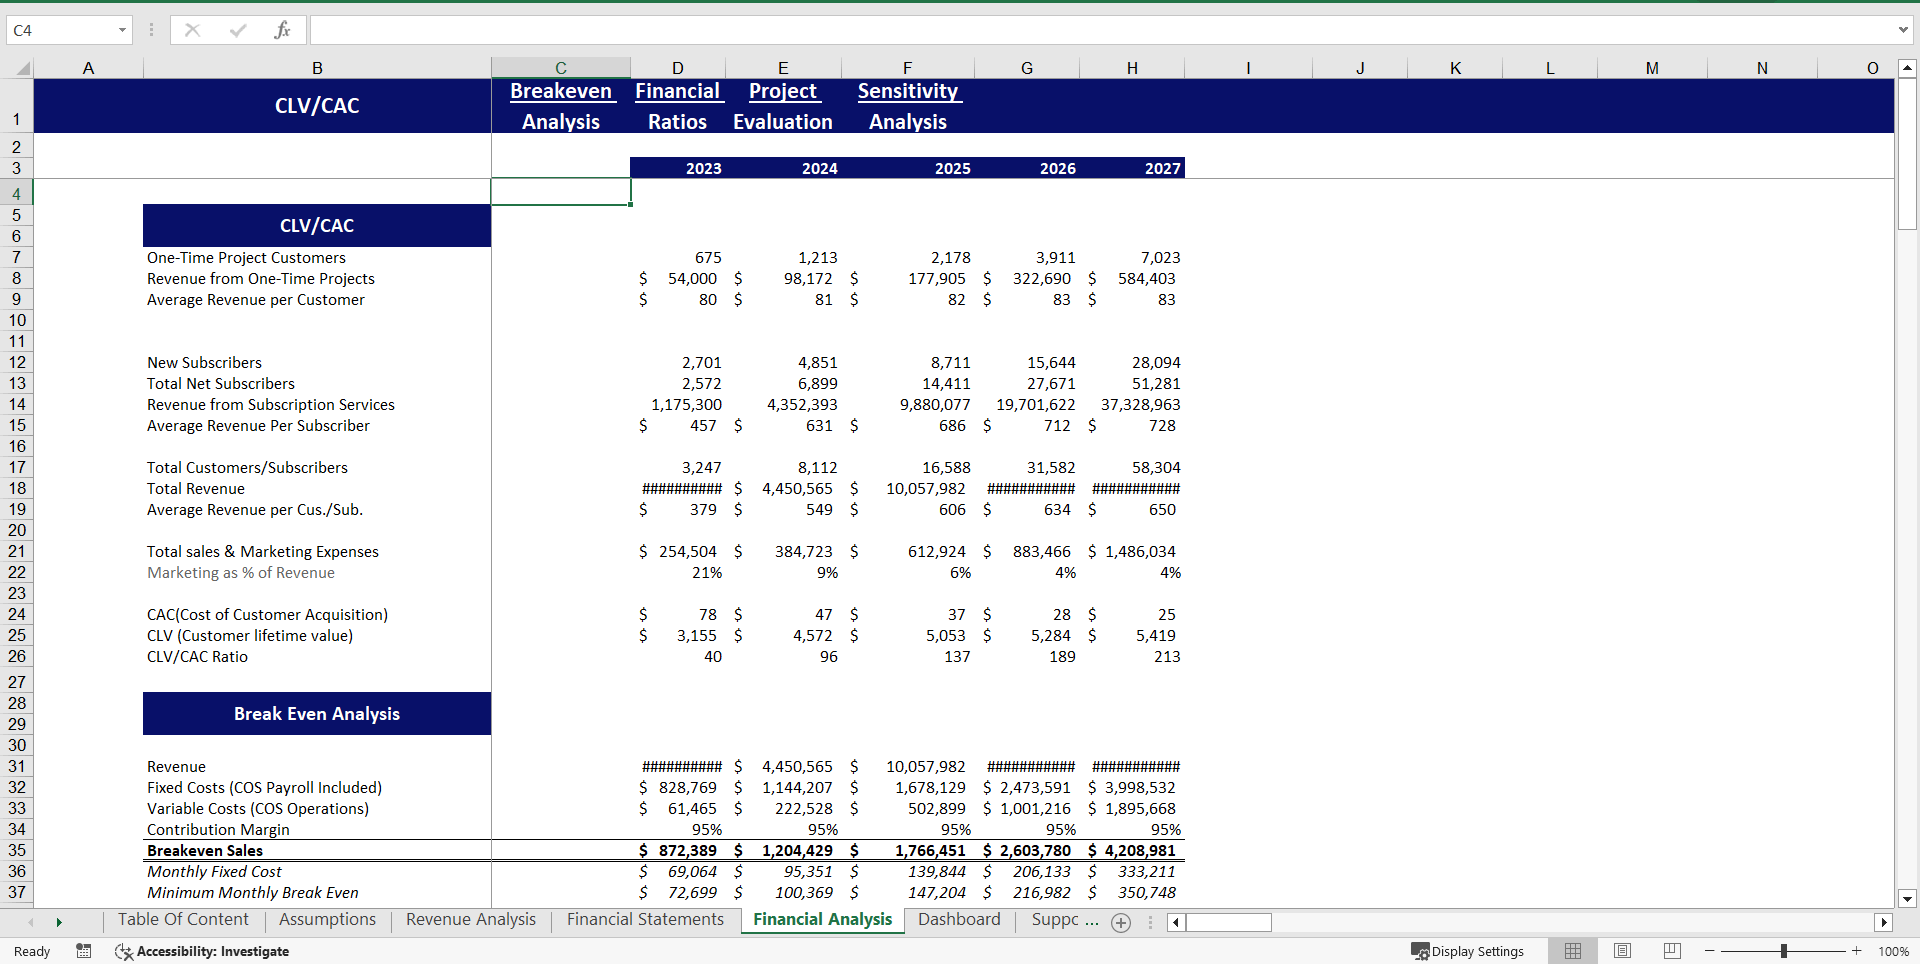The image size is (1920, 966).
Task: Switch to Page Break Preview icon
Action: (1671, 951)
